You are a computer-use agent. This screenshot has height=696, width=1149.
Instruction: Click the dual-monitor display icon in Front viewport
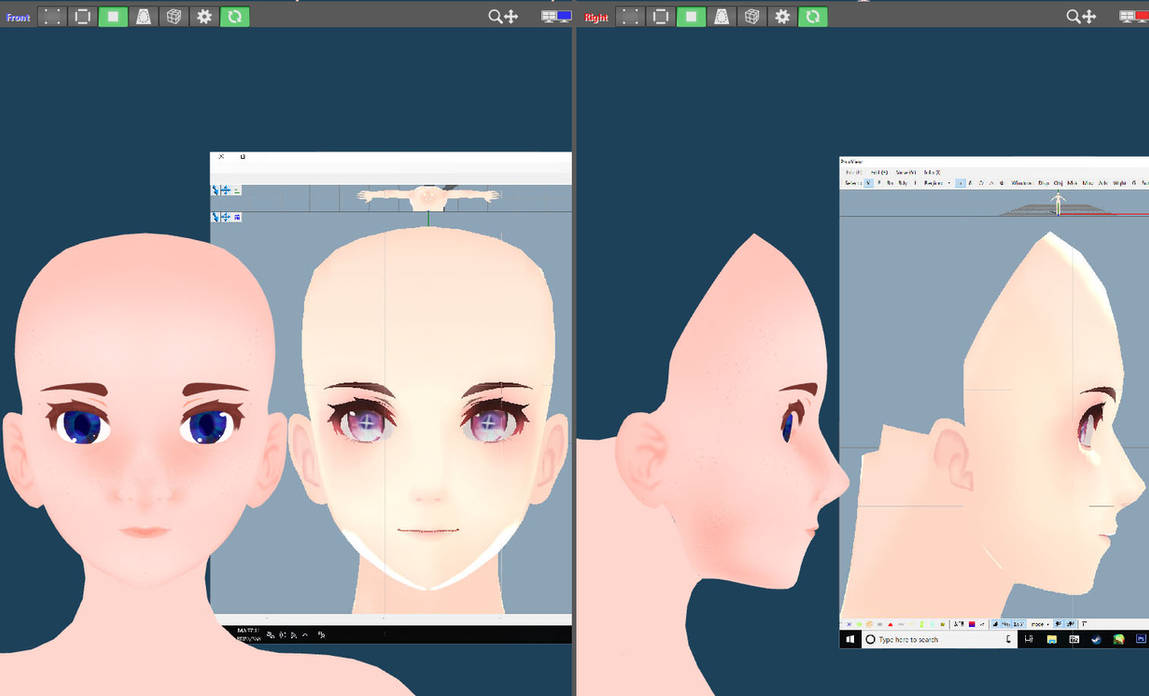click(556, 16)
